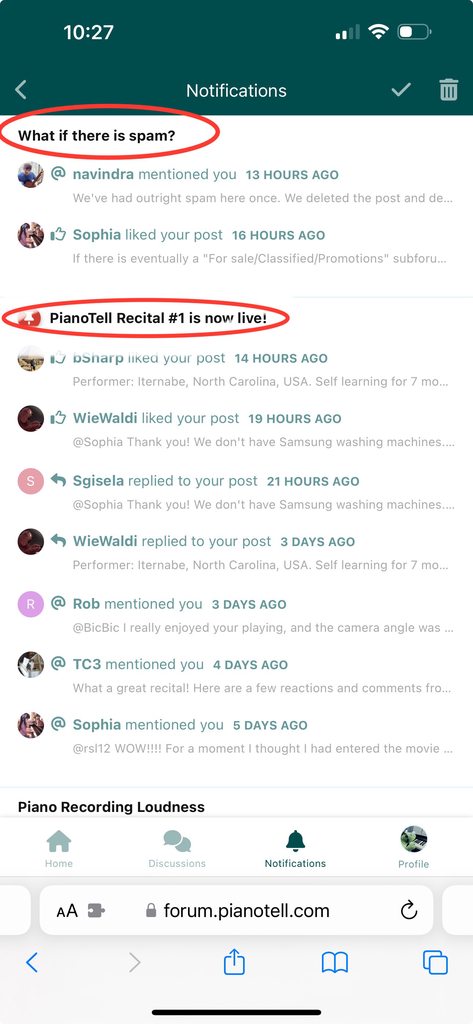The image size is (473, 1024).
Task: Go back using the header chevron
Action: click(21, 89)
